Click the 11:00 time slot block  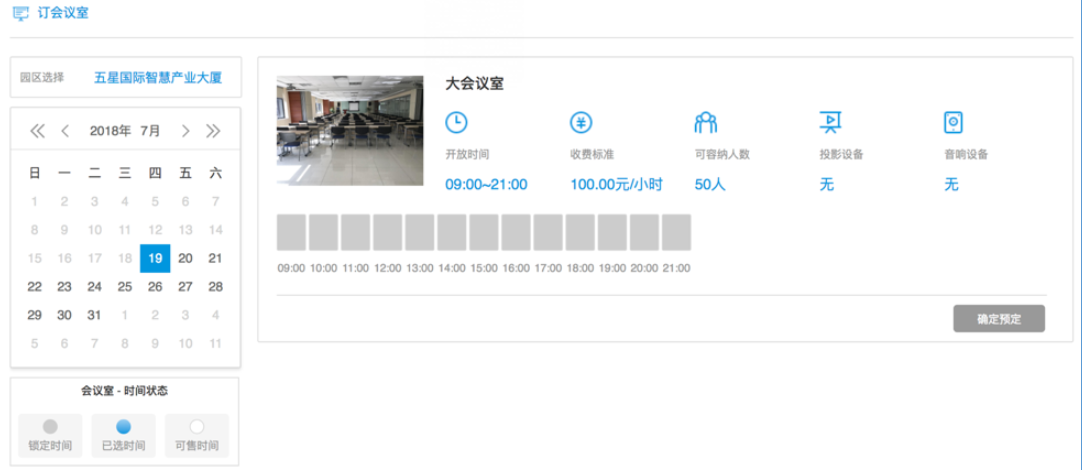click(x=355, y=233)
